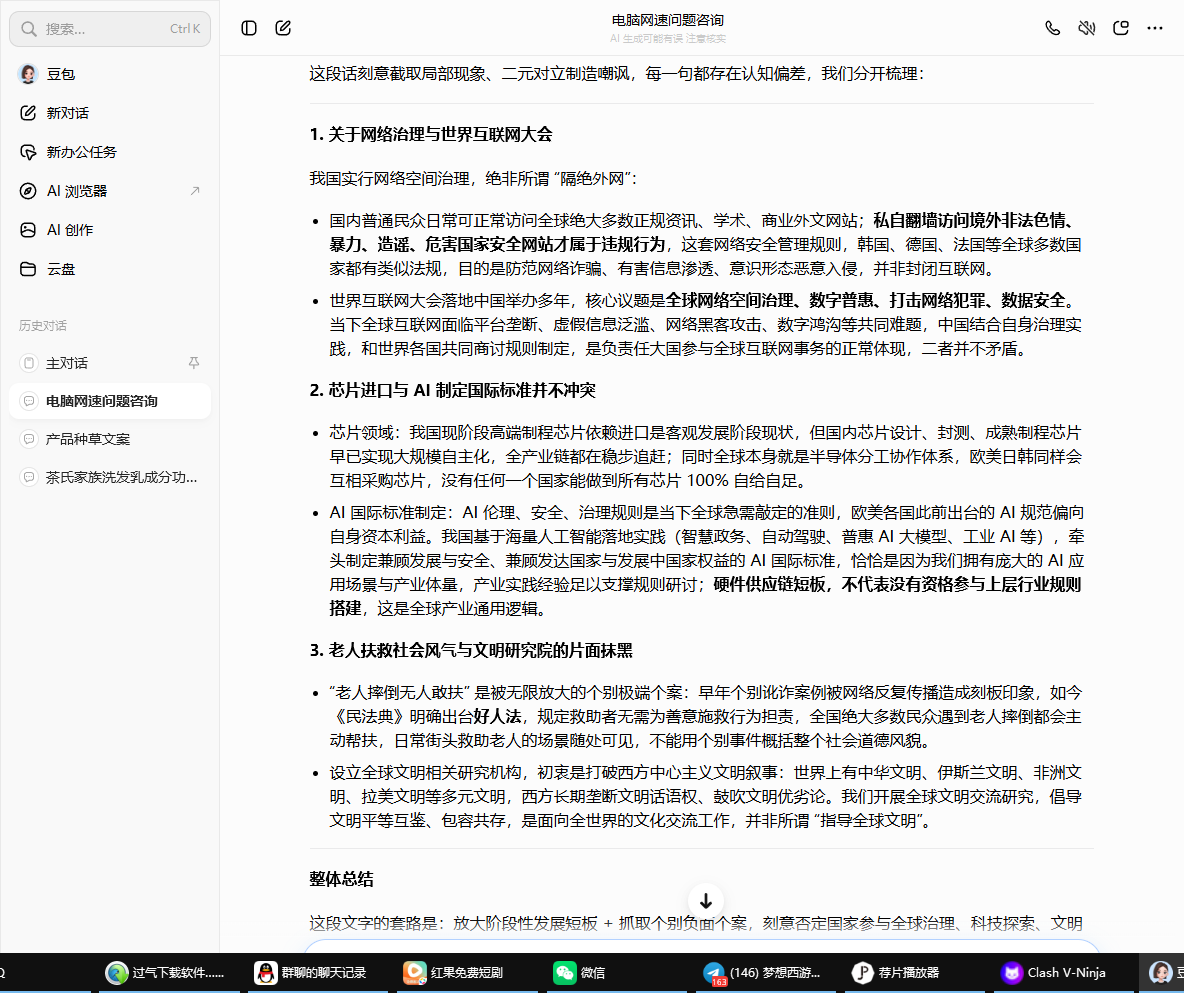
Task: Click the 云盘 folder icon
Action: [x=28, y=269]
